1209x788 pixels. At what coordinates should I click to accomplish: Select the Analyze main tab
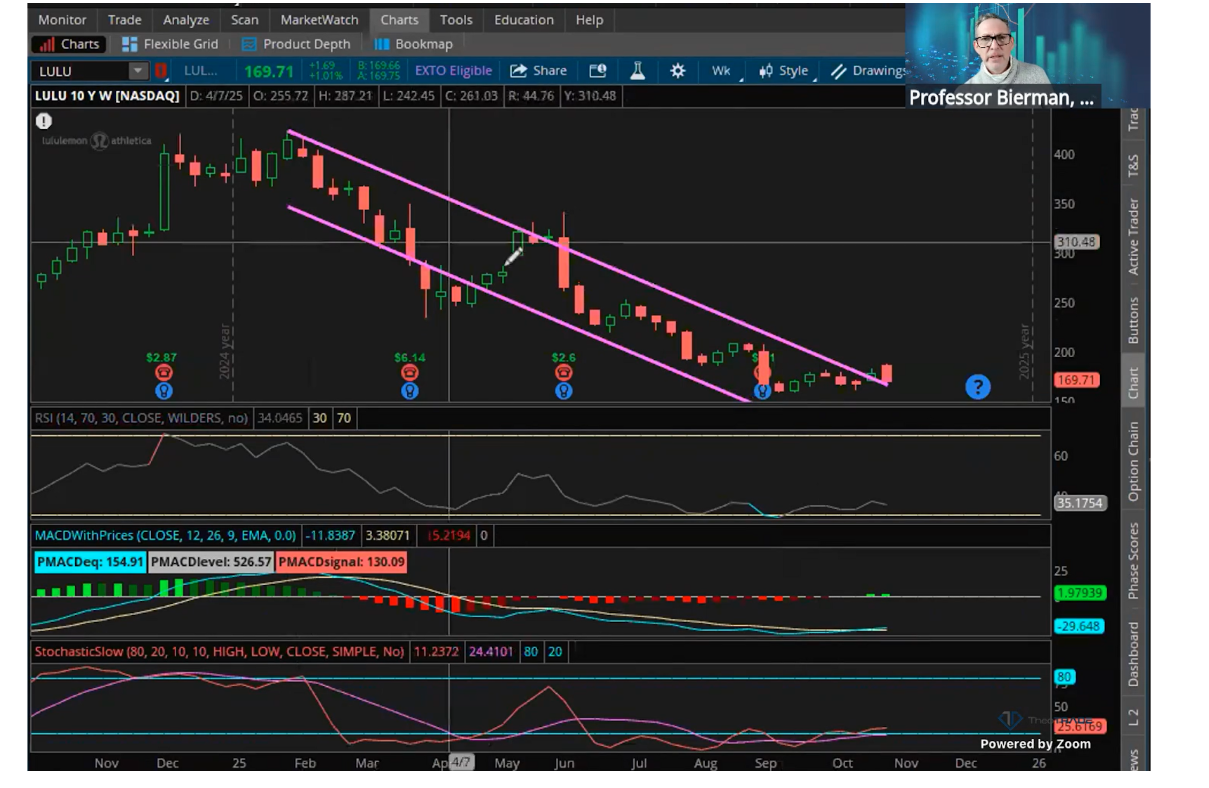pos(187,19)
